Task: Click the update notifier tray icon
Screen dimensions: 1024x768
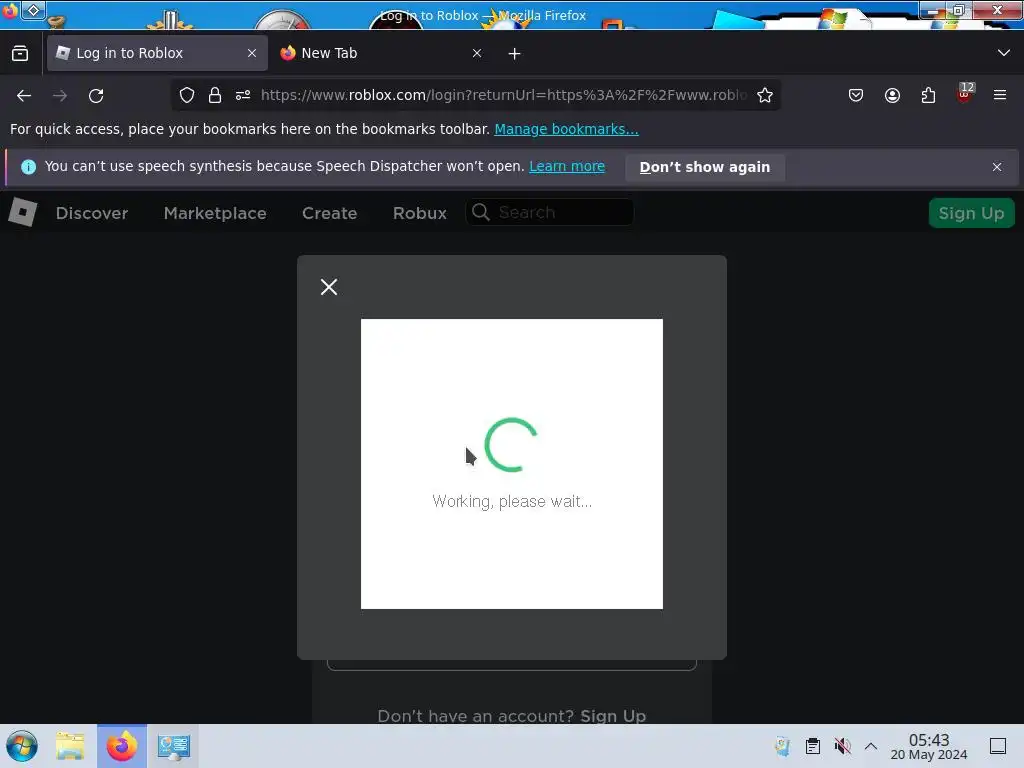Action: (782, 746)
